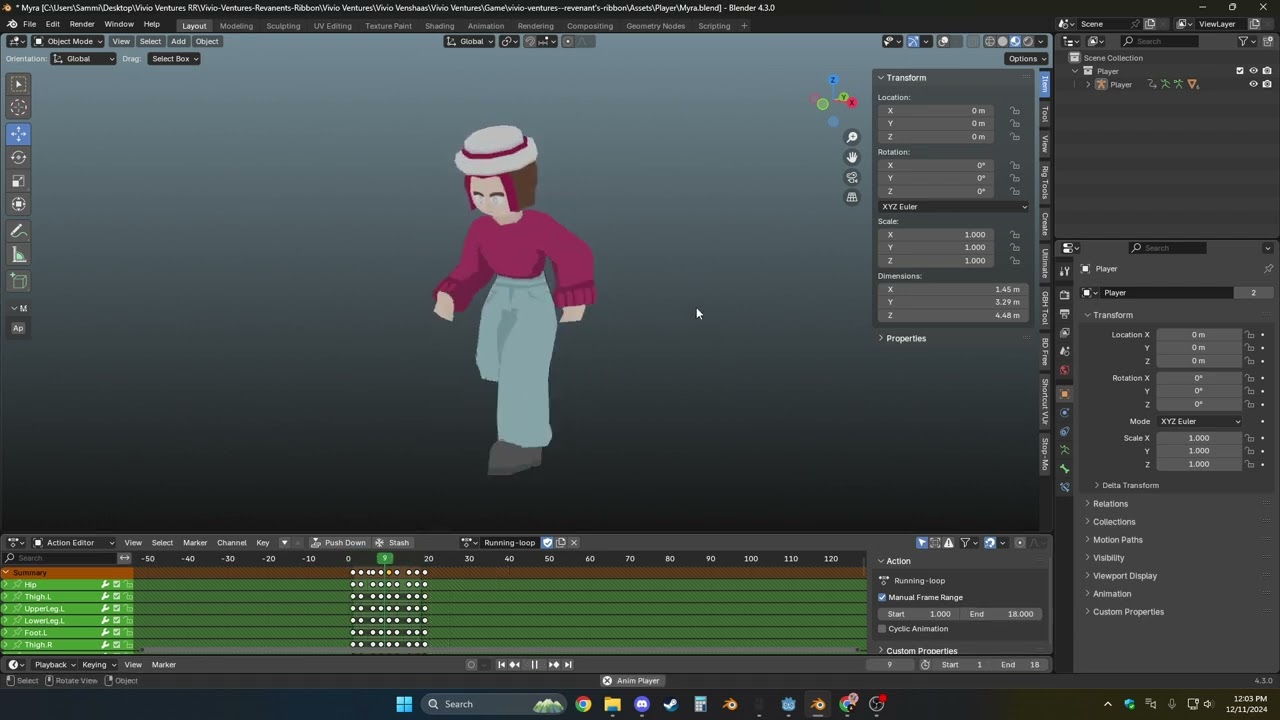The image size is (1280, 720).
Task: Select the Rotate tool in the viewport toolbar
Action: 18,157
